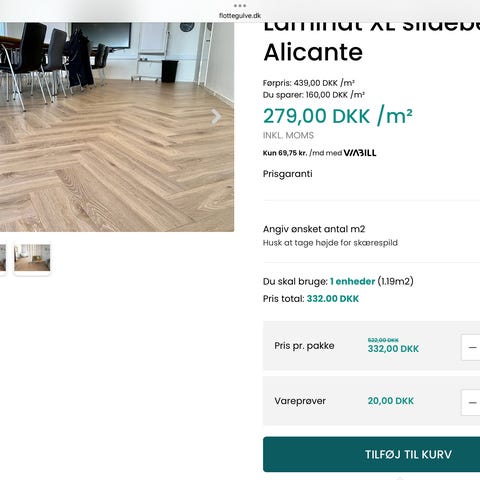
Task: Click the 1 enheder quantity text
Action: (352, 282)
